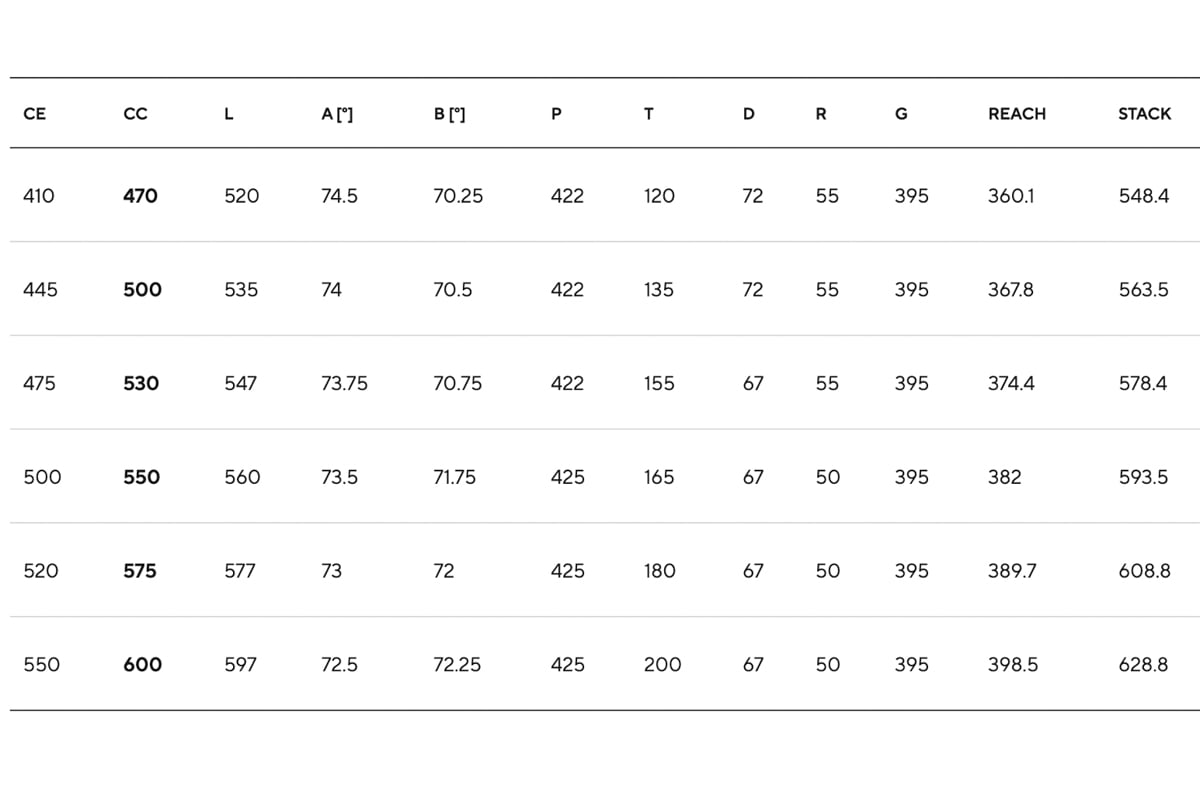Select the bold 550 frame size
This screenshot has height=800, width=1200.
pyautogui.click(x=141, y=477)
